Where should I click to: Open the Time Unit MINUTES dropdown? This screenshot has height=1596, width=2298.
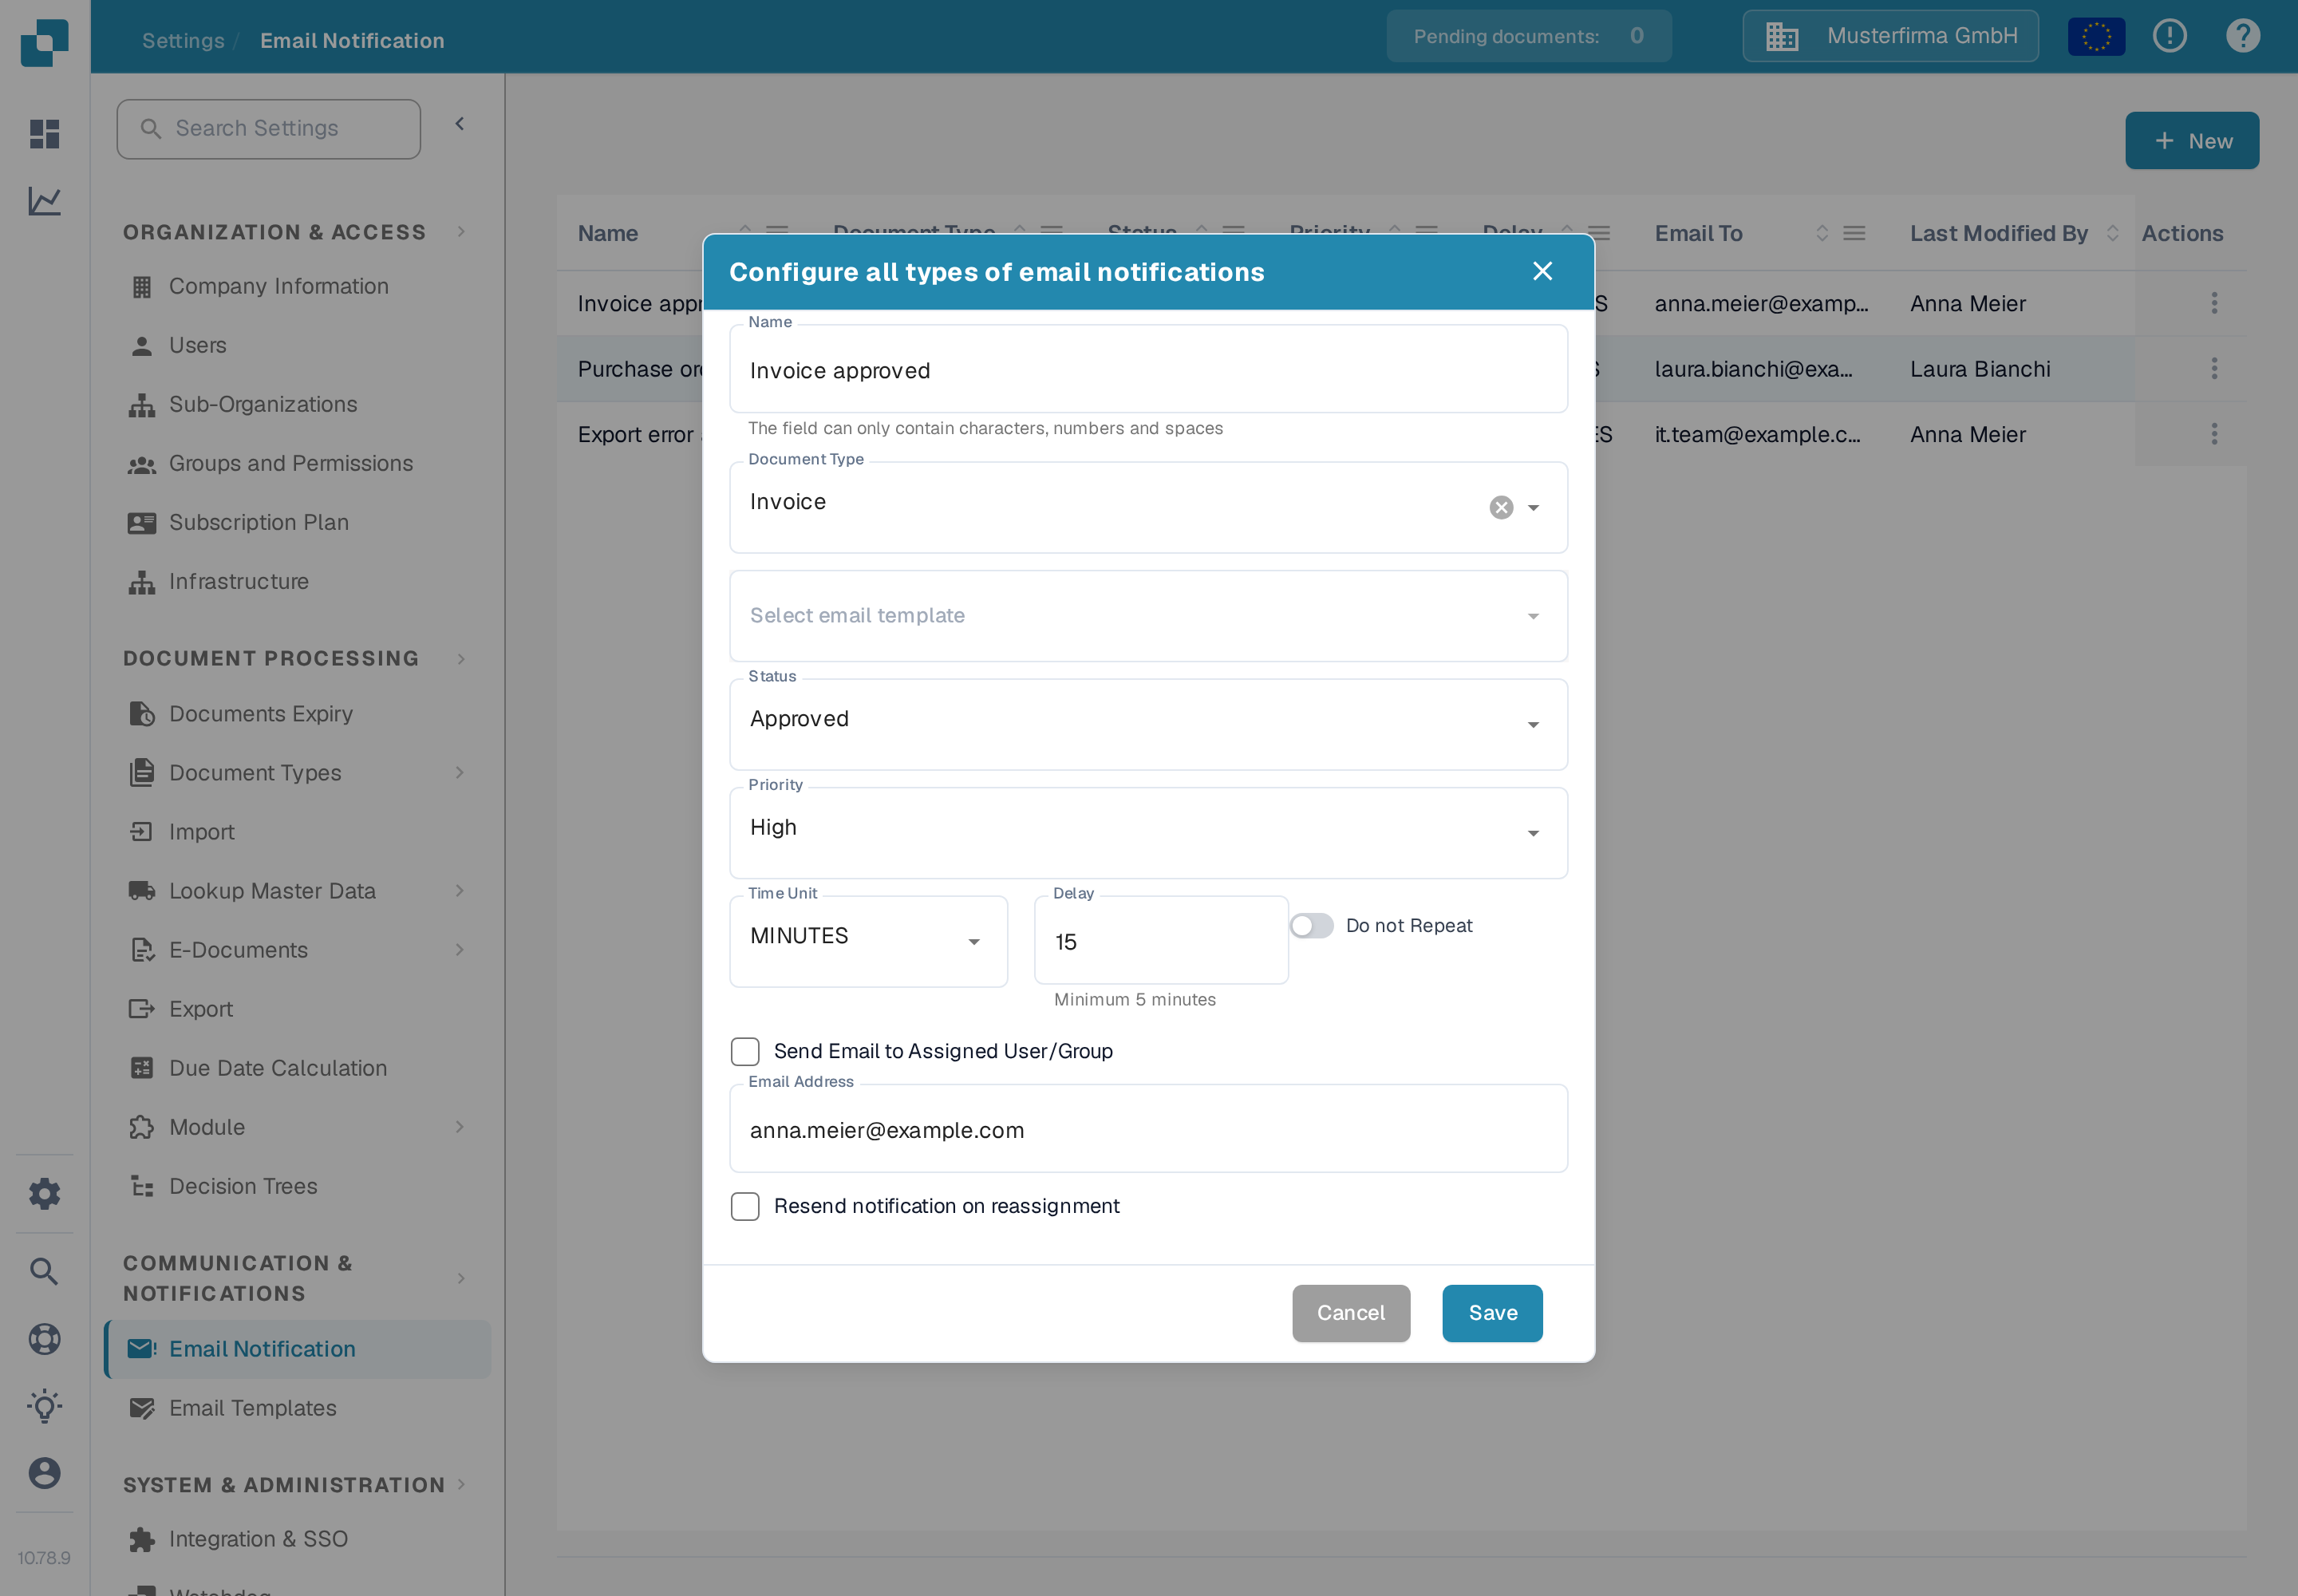pyautogui.click(x=868, y=941)
